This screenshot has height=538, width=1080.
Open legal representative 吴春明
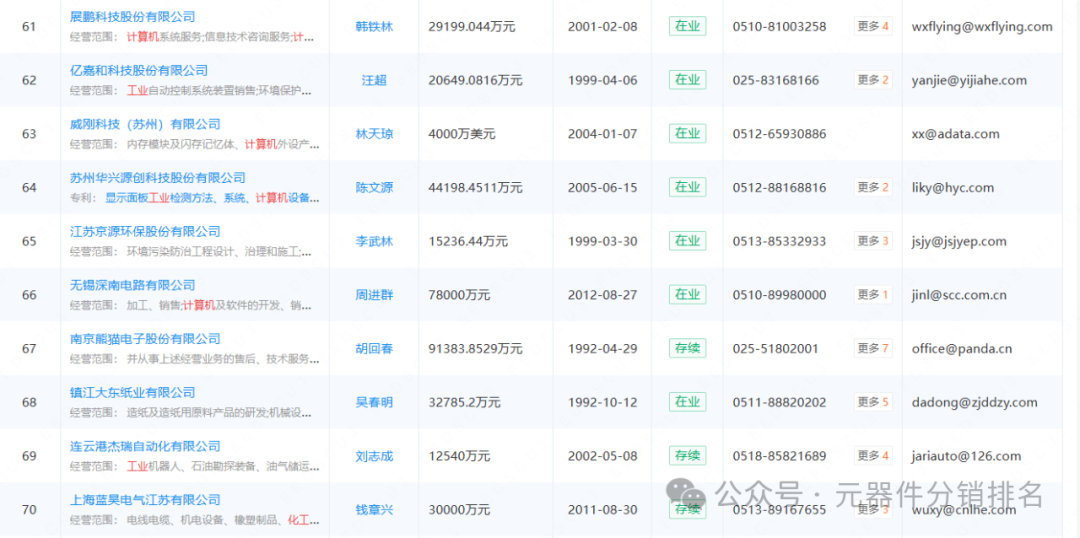pos(374,403)
